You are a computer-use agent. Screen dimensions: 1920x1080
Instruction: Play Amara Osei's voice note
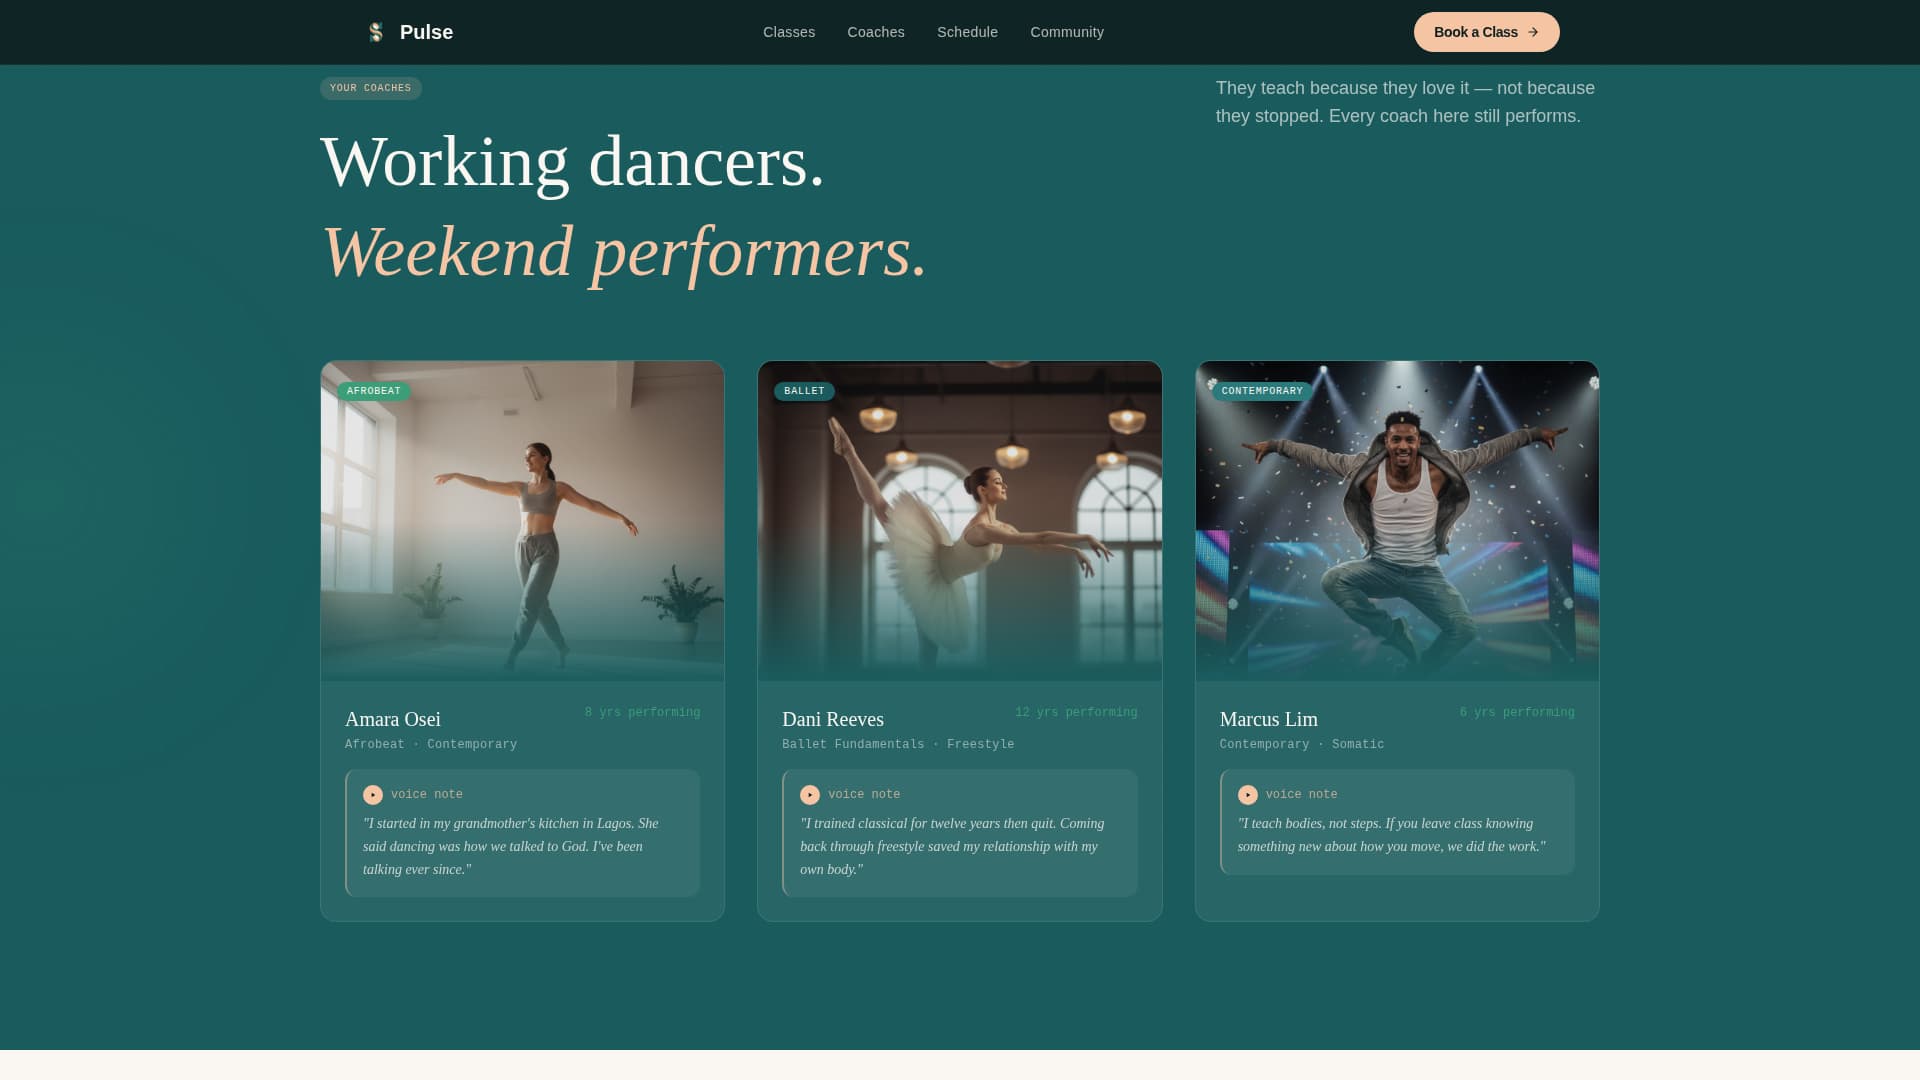tap(373, 795)
